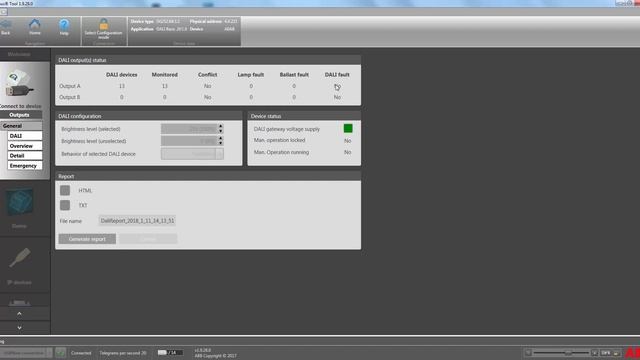Open the connection type dropdown in status bar
The image size is (640, 360).
point(26,352)
